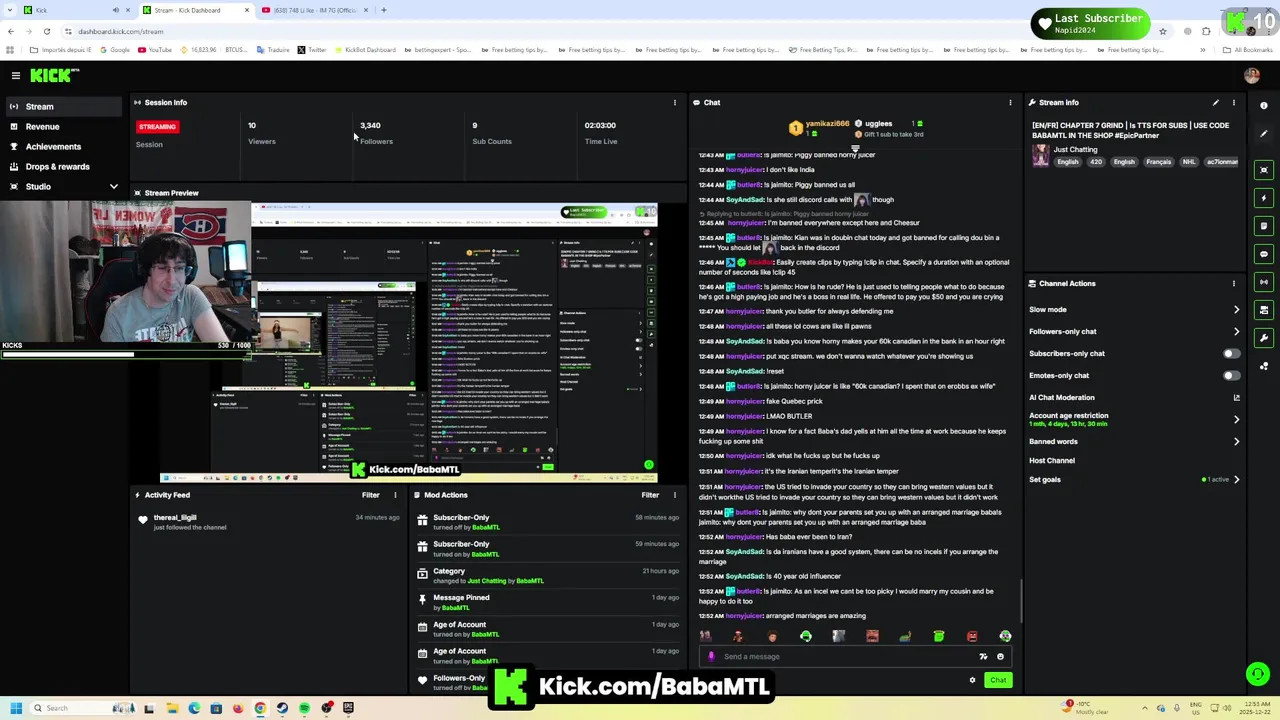Click thereal_lilgill in Activity Feed
This screenshot has height=720, width=1280.
[175, 517]
